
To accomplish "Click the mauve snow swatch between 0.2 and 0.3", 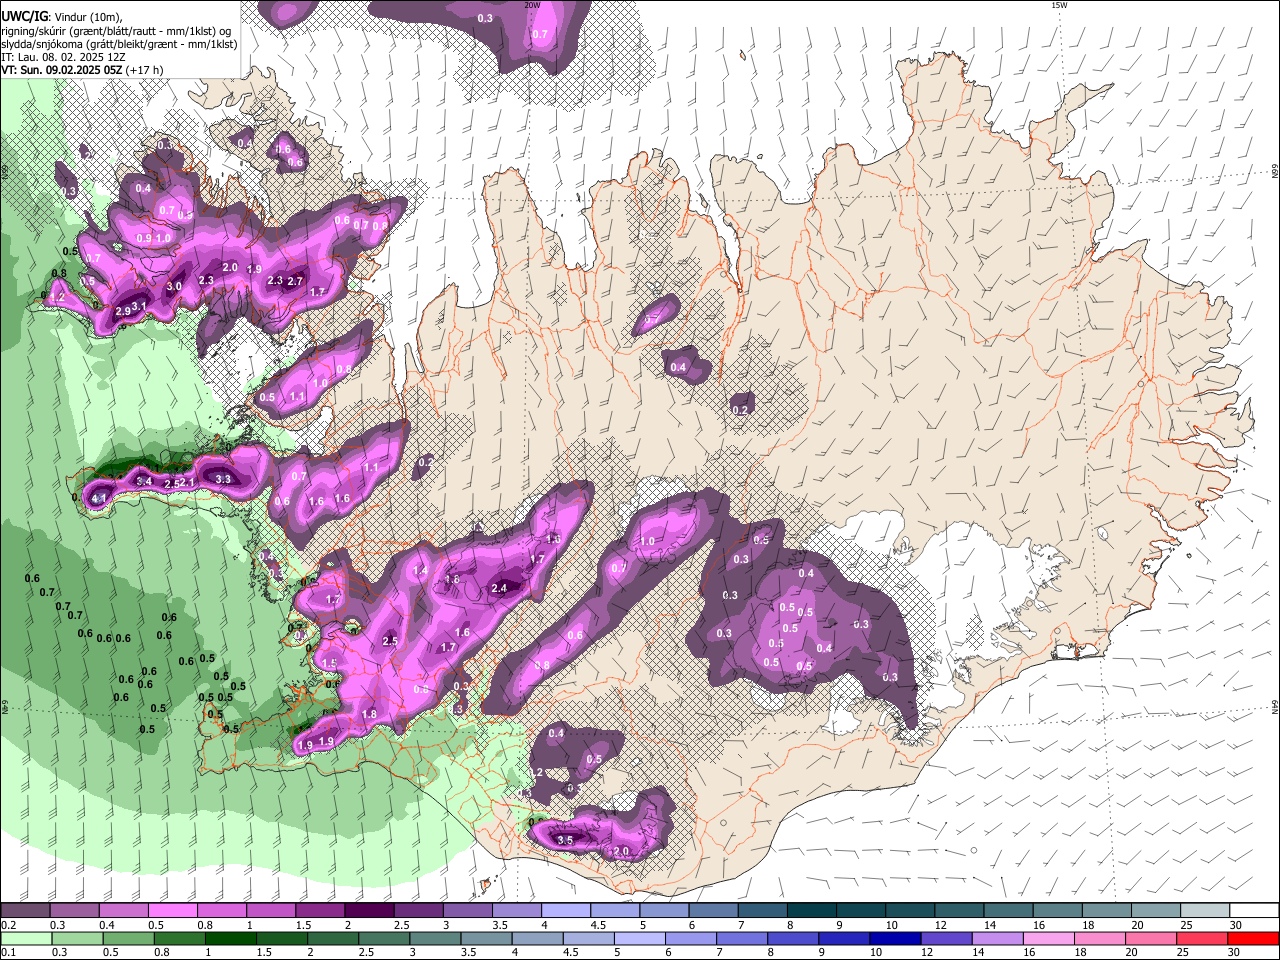I will 25,911.
